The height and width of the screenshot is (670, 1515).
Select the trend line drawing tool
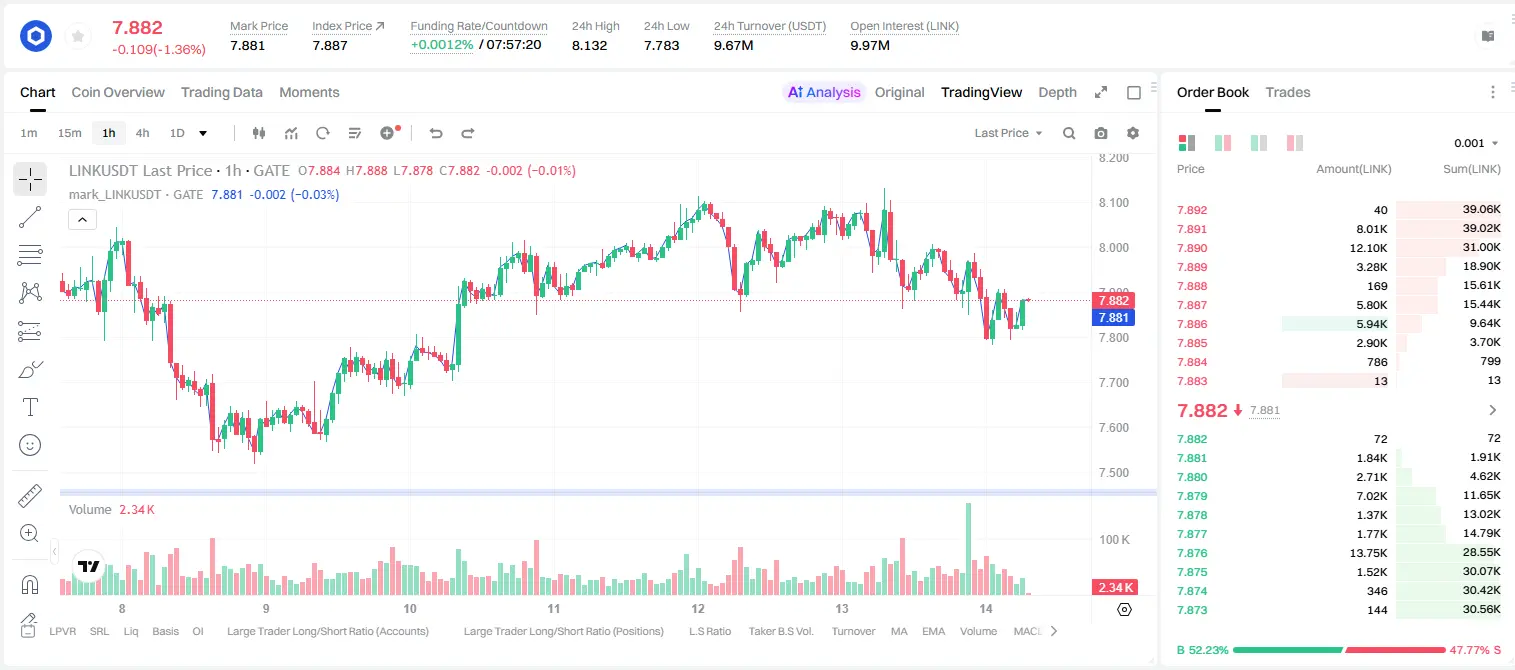pos(30,217)
